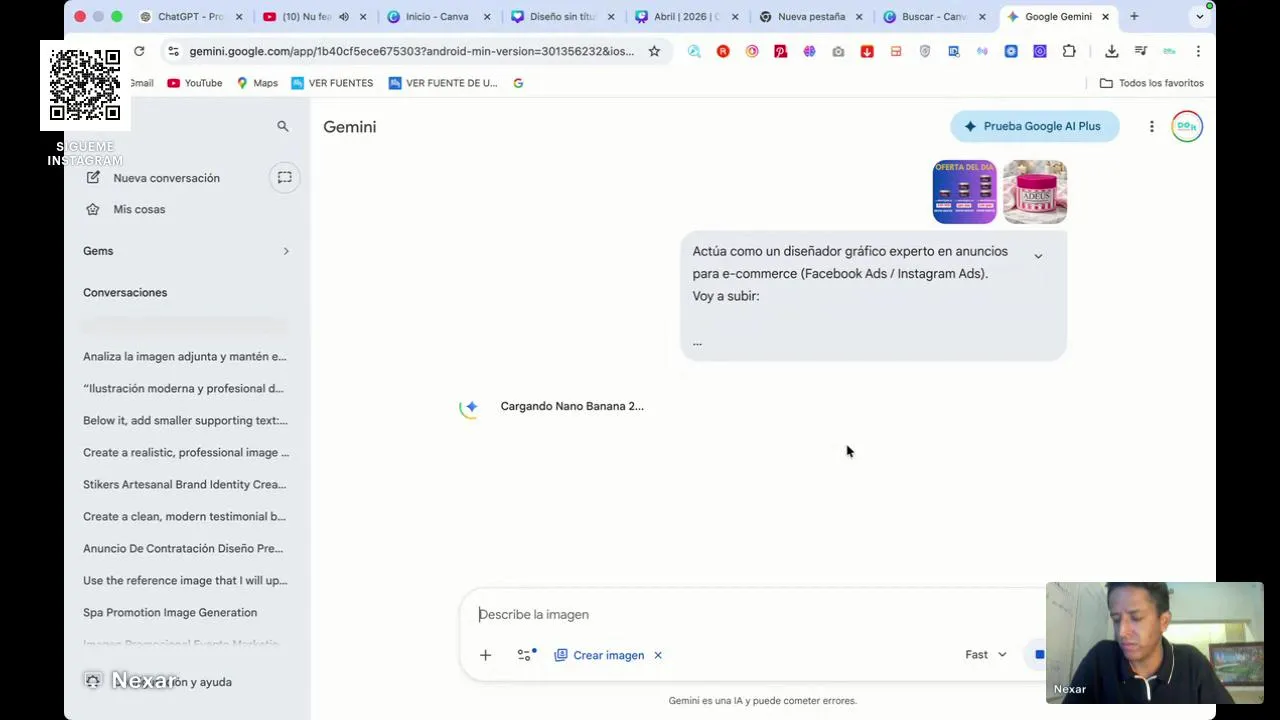Remove the Crear imagen chip with its X
Screen dimensions: 1280x720
pos(658,655)
